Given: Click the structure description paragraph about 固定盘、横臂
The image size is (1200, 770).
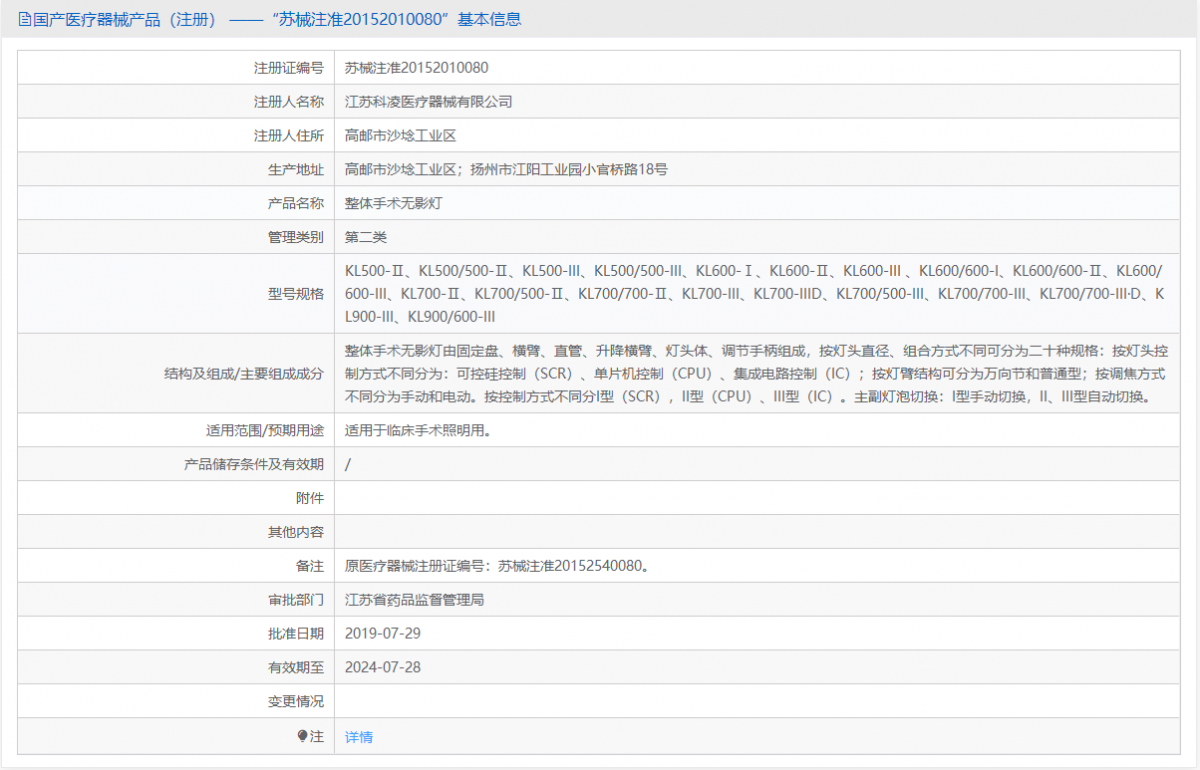Looking at the screenshot, I should pos(756,374).
